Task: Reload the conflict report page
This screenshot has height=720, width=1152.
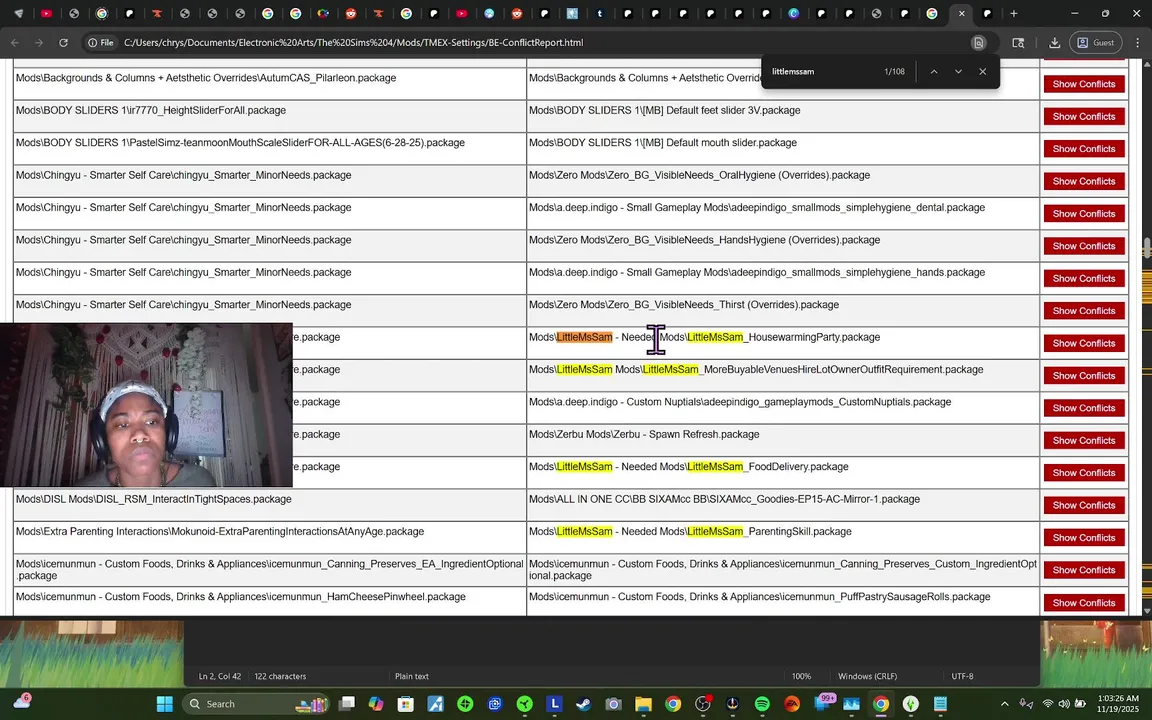Action: click(x=63, y=43)
